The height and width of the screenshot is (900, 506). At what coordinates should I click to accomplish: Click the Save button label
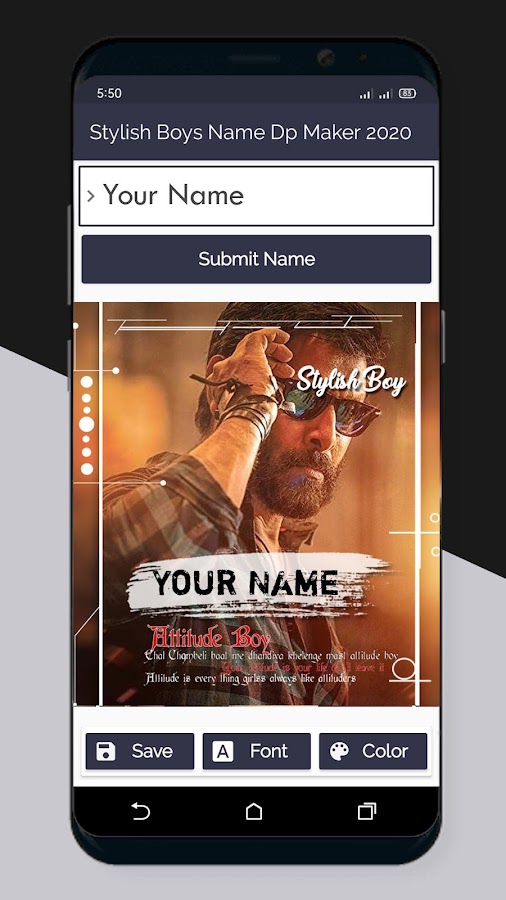tap(152, 751)
